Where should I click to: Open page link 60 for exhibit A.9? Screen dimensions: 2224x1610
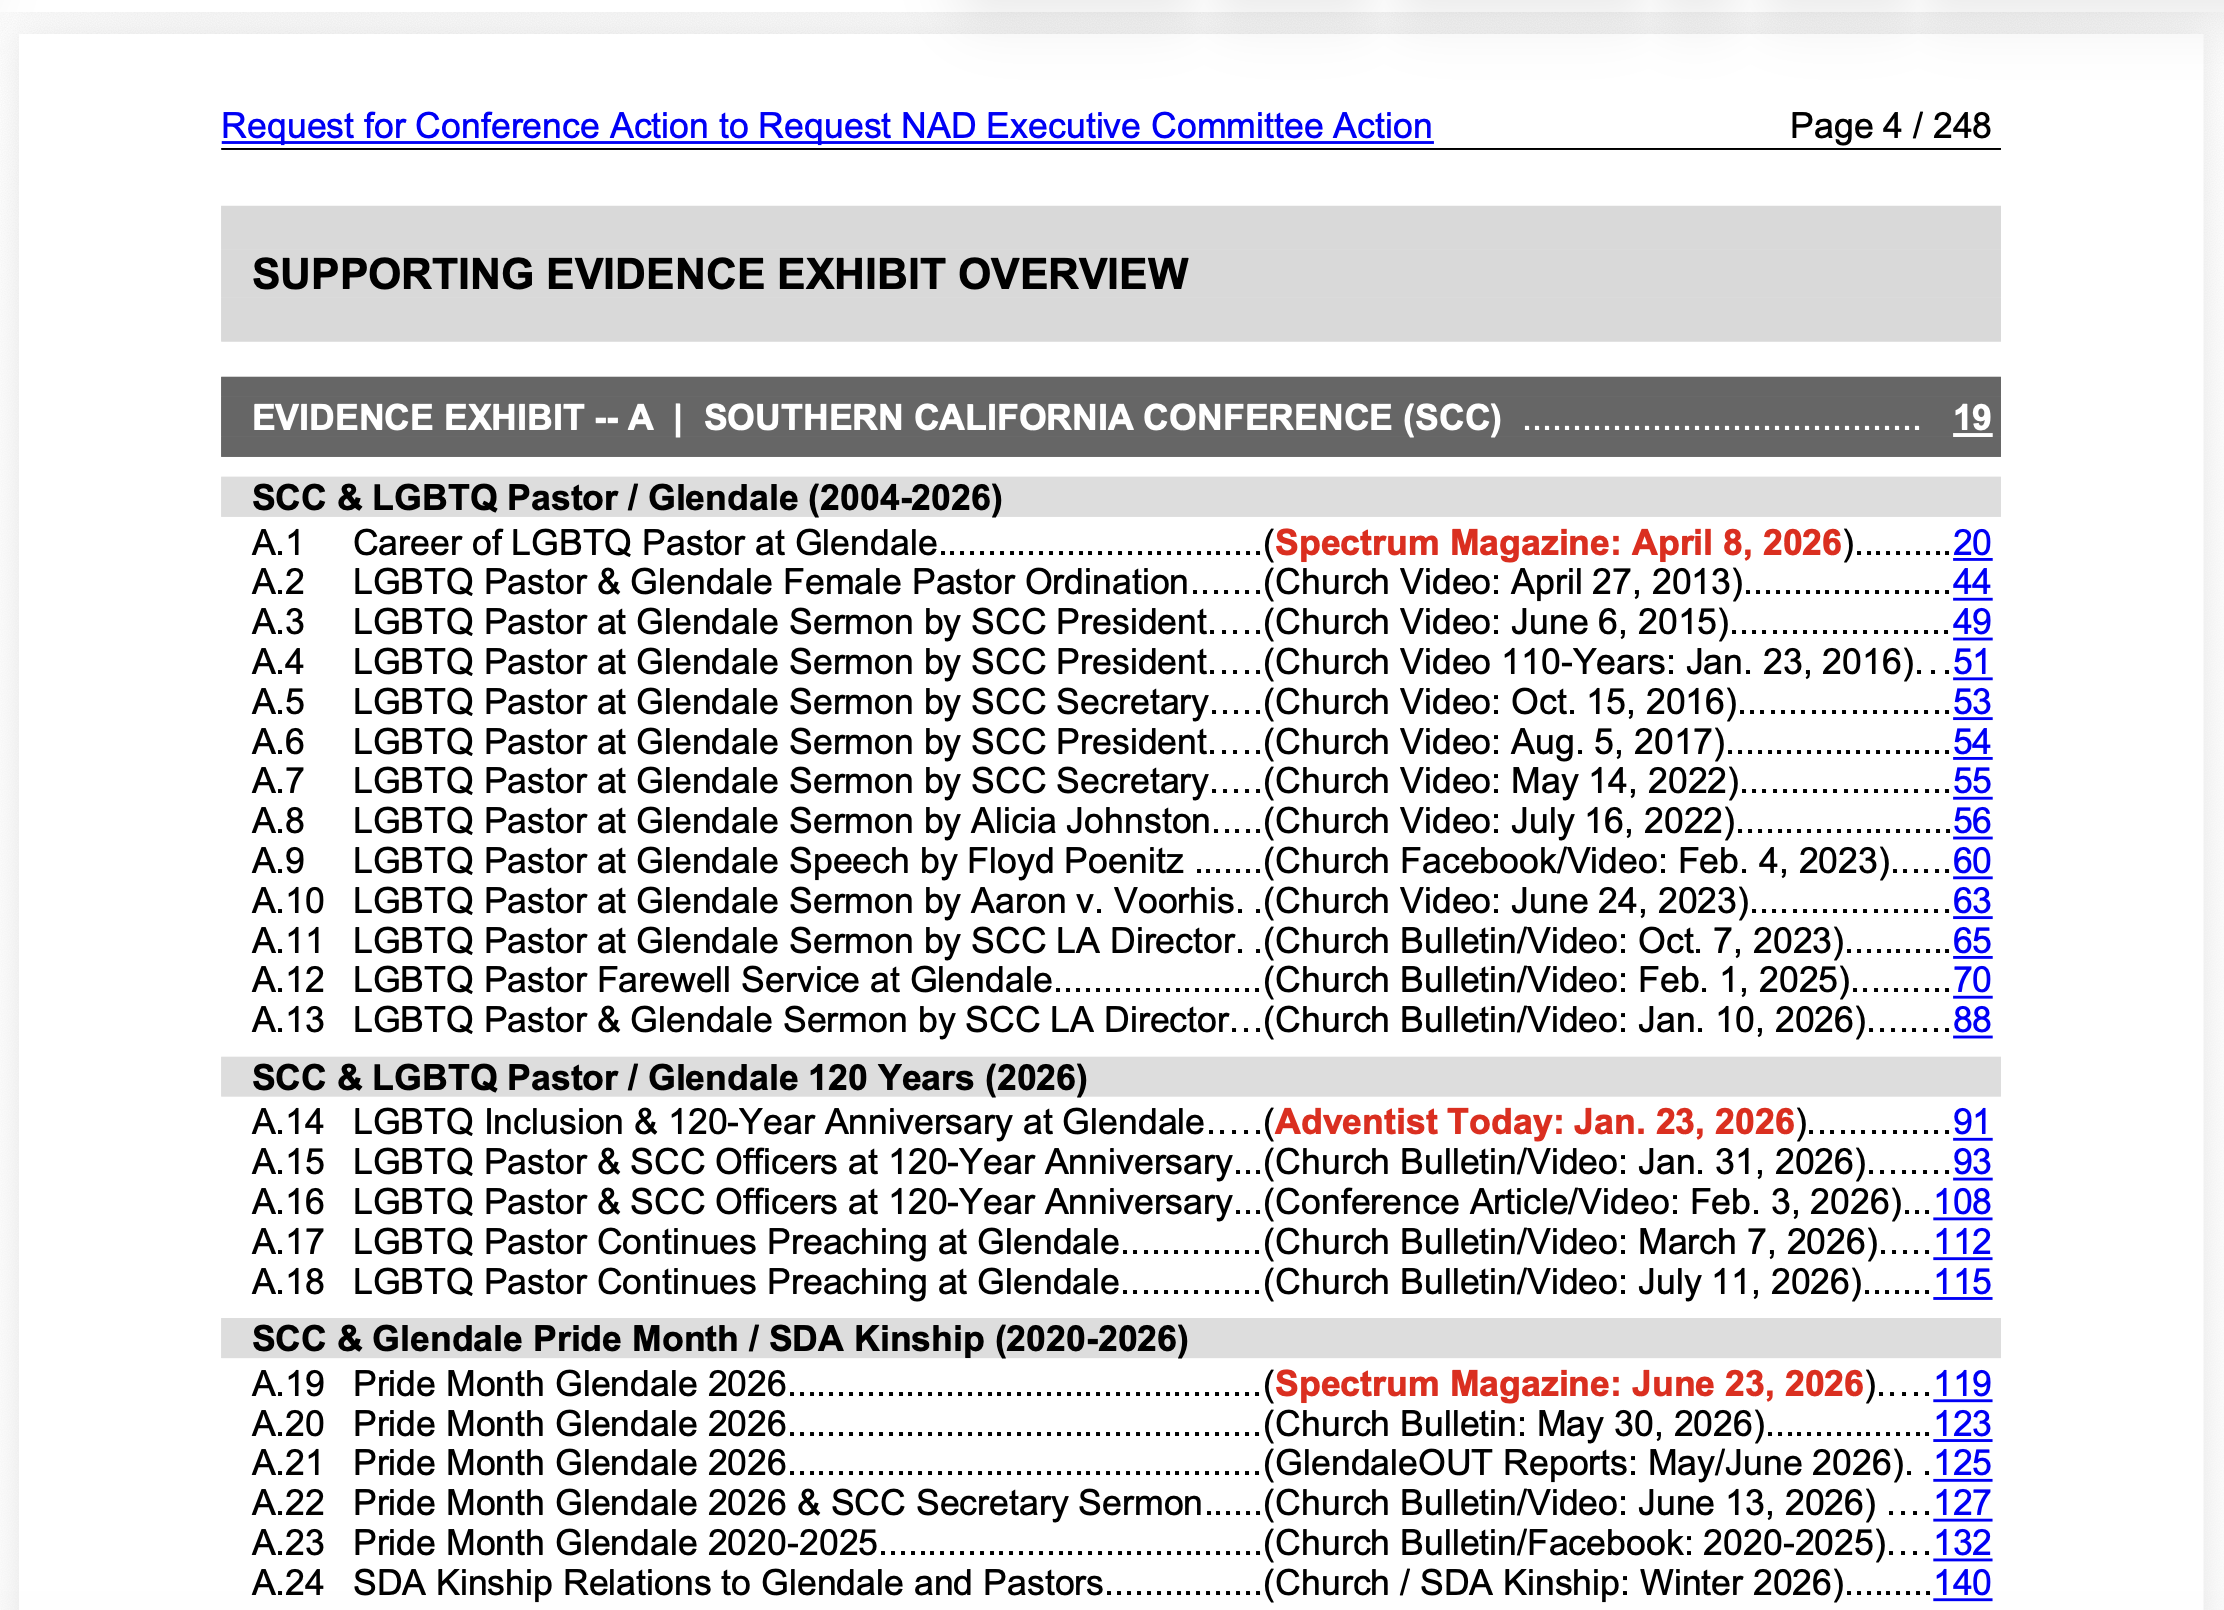[1972, 861]
